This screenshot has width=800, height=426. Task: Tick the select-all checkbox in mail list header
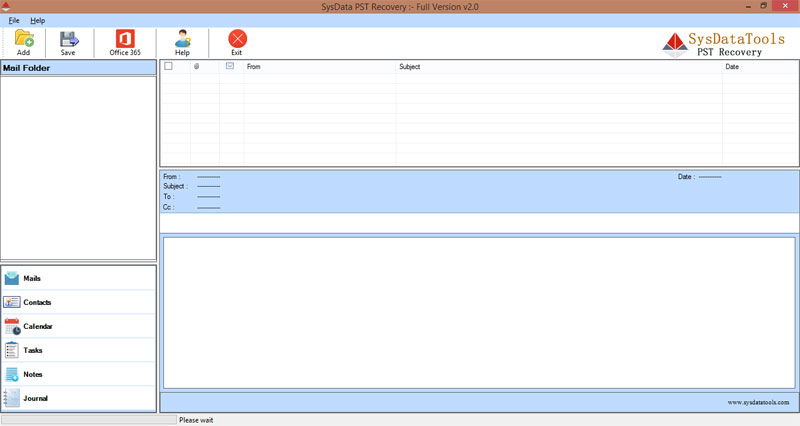click(x=168, y=66)
